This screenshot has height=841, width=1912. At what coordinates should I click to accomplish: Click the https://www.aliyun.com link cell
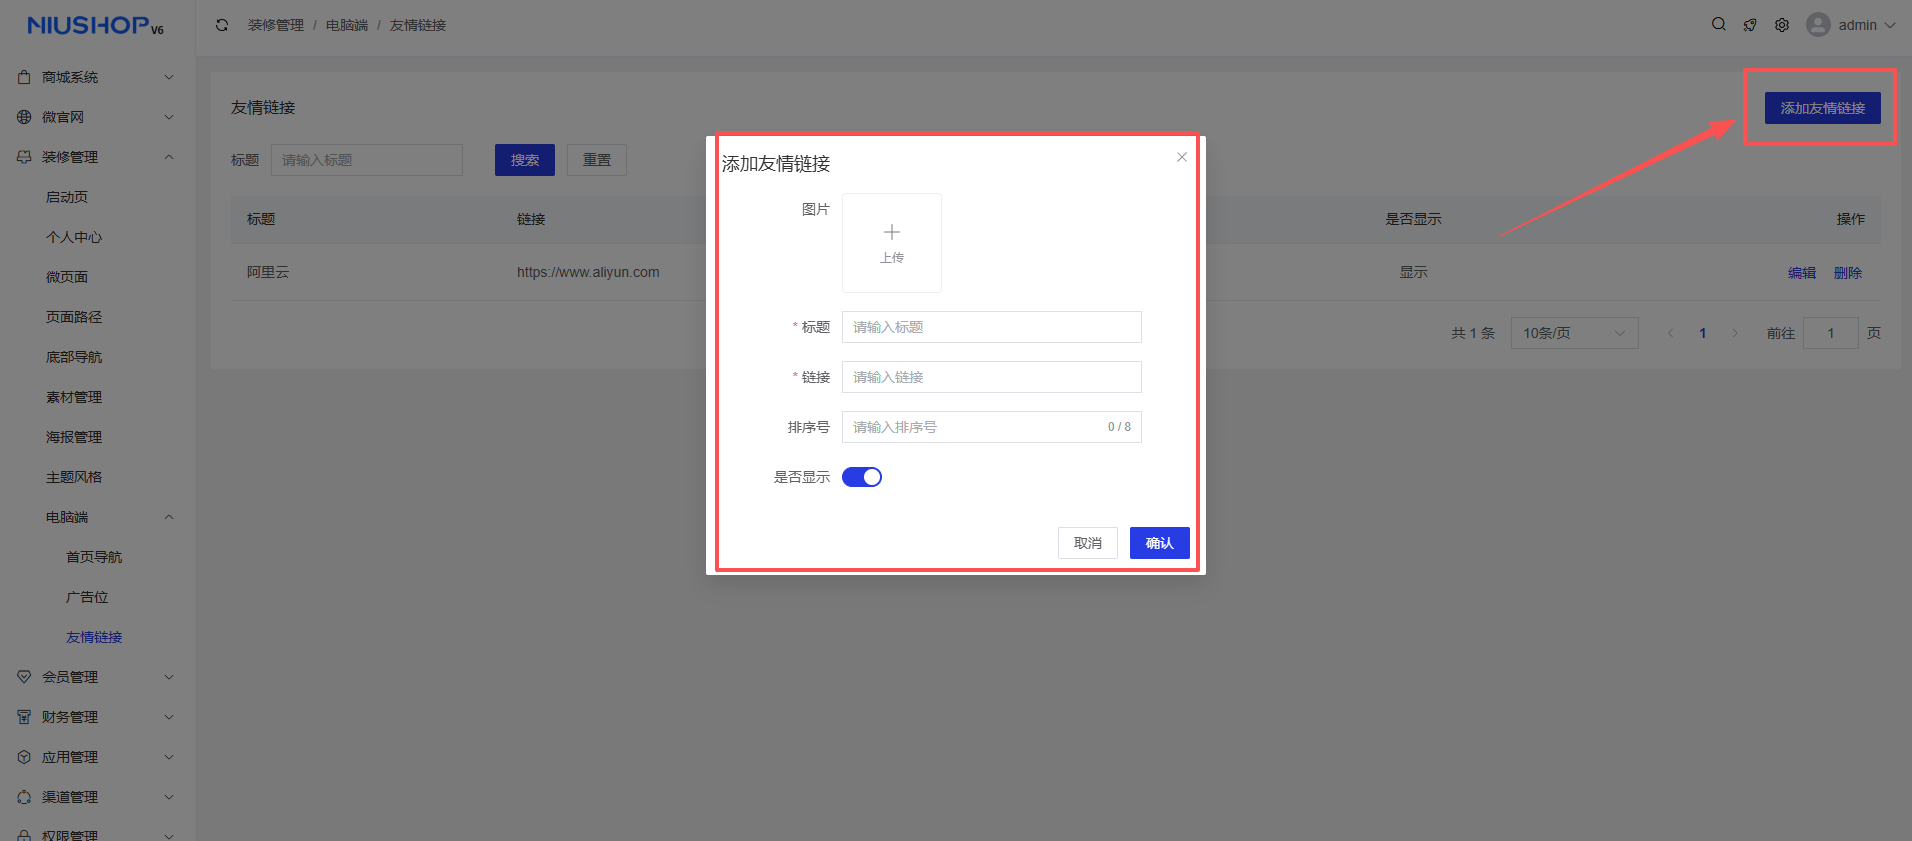[588, 272]
